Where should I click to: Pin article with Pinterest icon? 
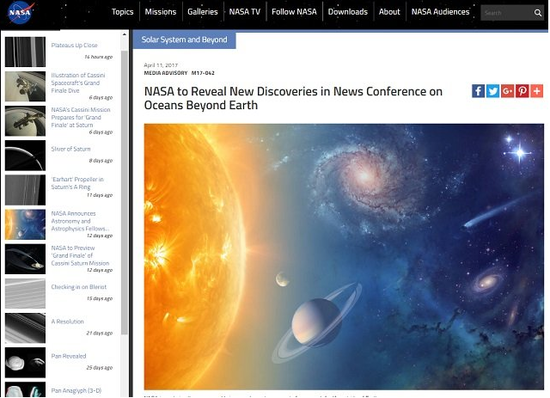(x=522, y=91)
